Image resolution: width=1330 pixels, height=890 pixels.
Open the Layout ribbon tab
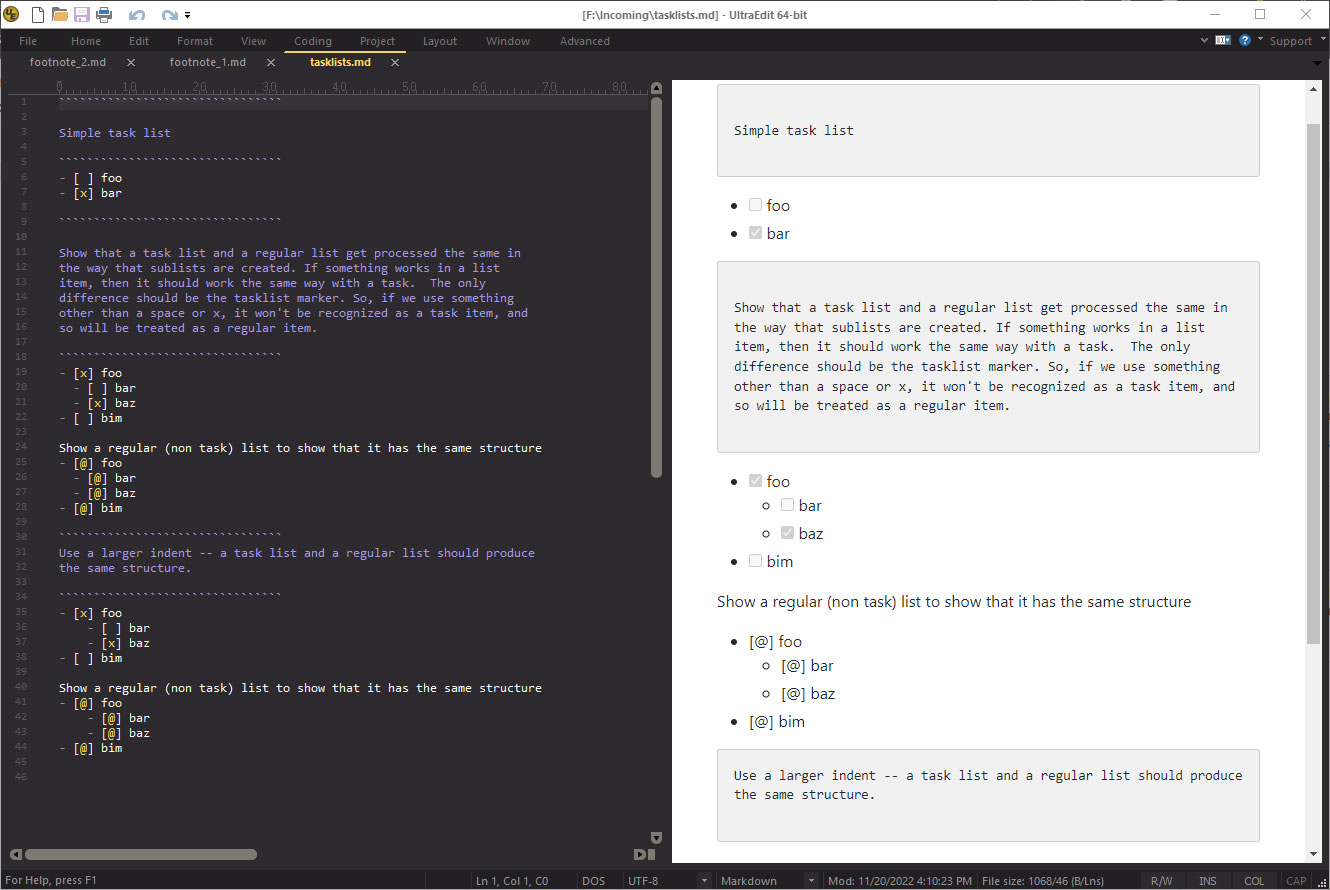440,41
